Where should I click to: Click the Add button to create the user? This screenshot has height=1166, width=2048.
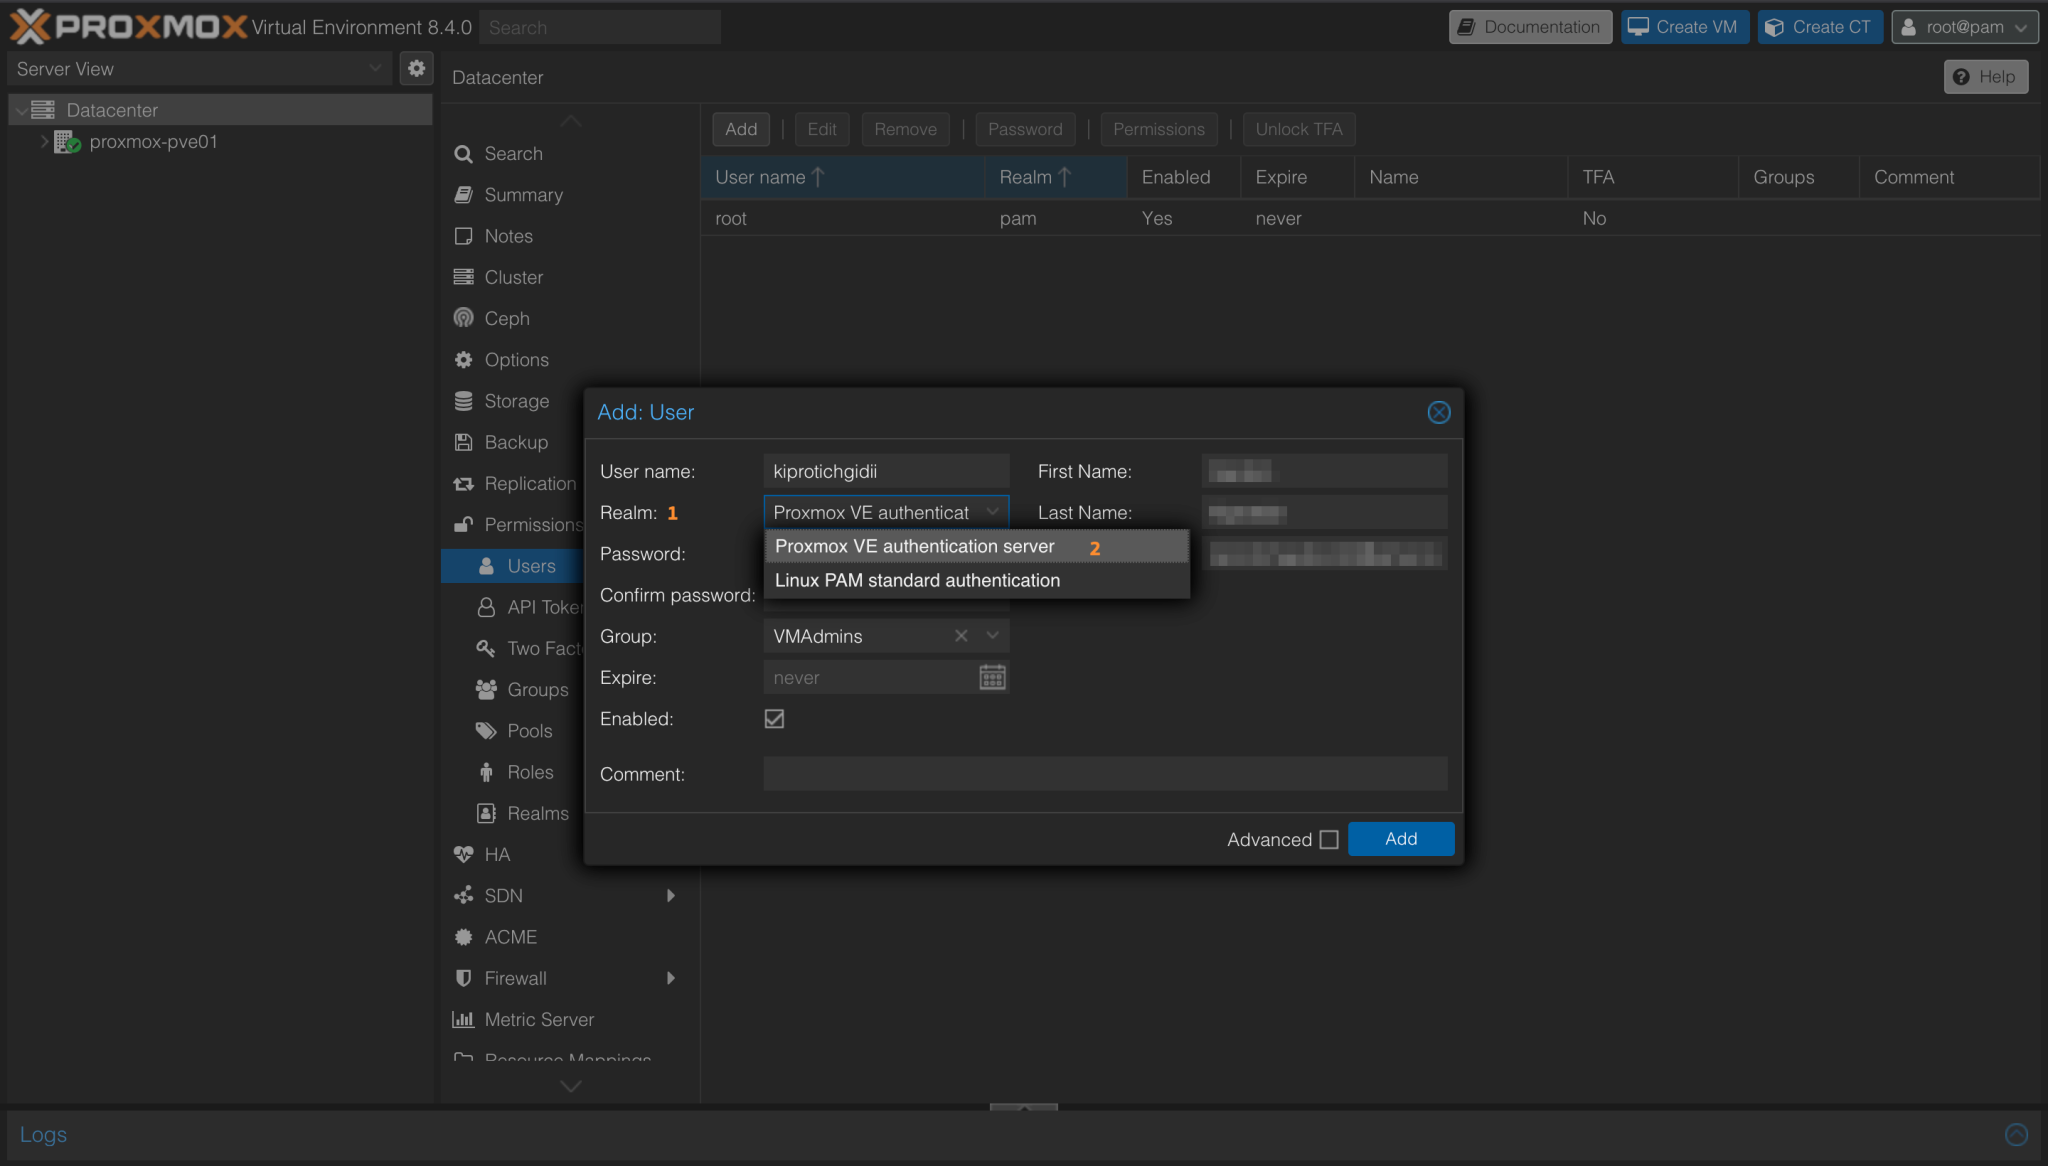(x=1400, y=839)
